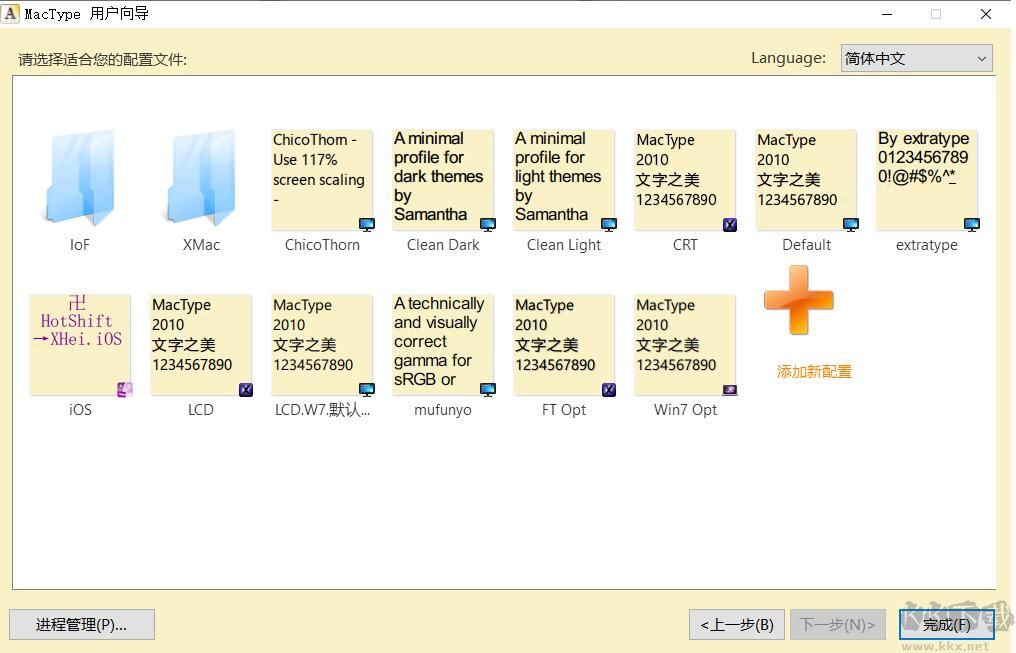Select the iOS HotShift profile
1016x653 pixels.
[x=80, y=345]
